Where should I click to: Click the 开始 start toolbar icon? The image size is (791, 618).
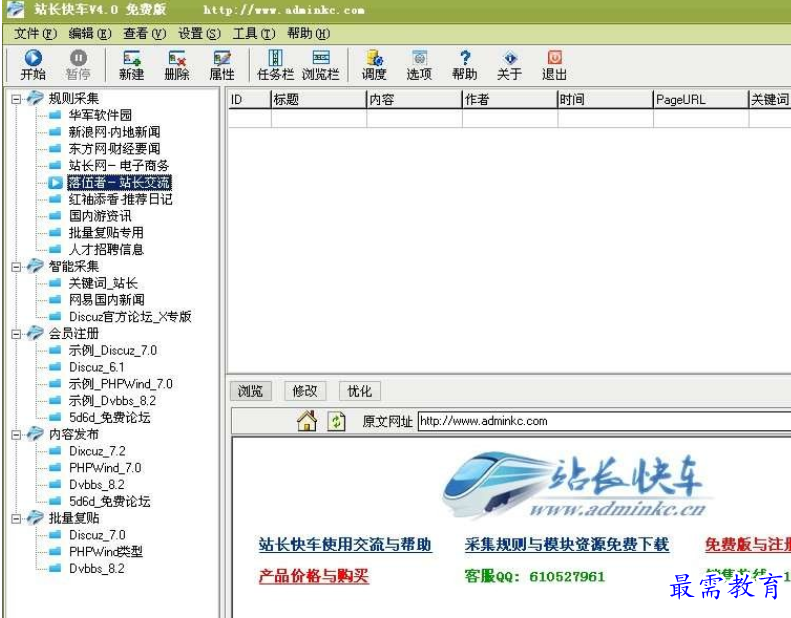tap(33, 58)
